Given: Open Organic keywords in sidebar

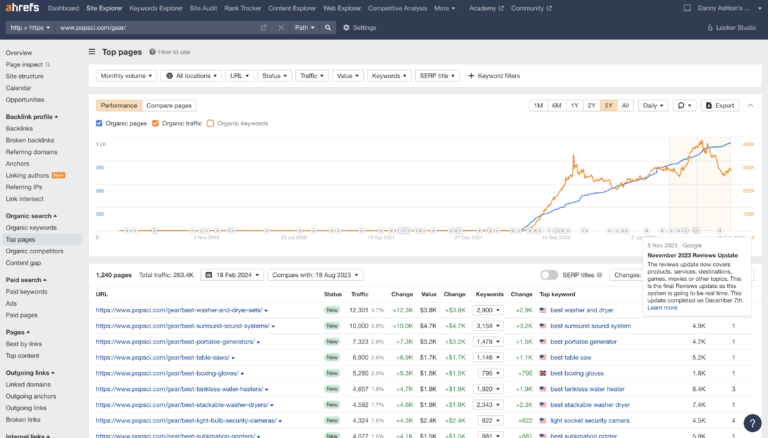Looking at the screenshot, I should click(31, 227).
